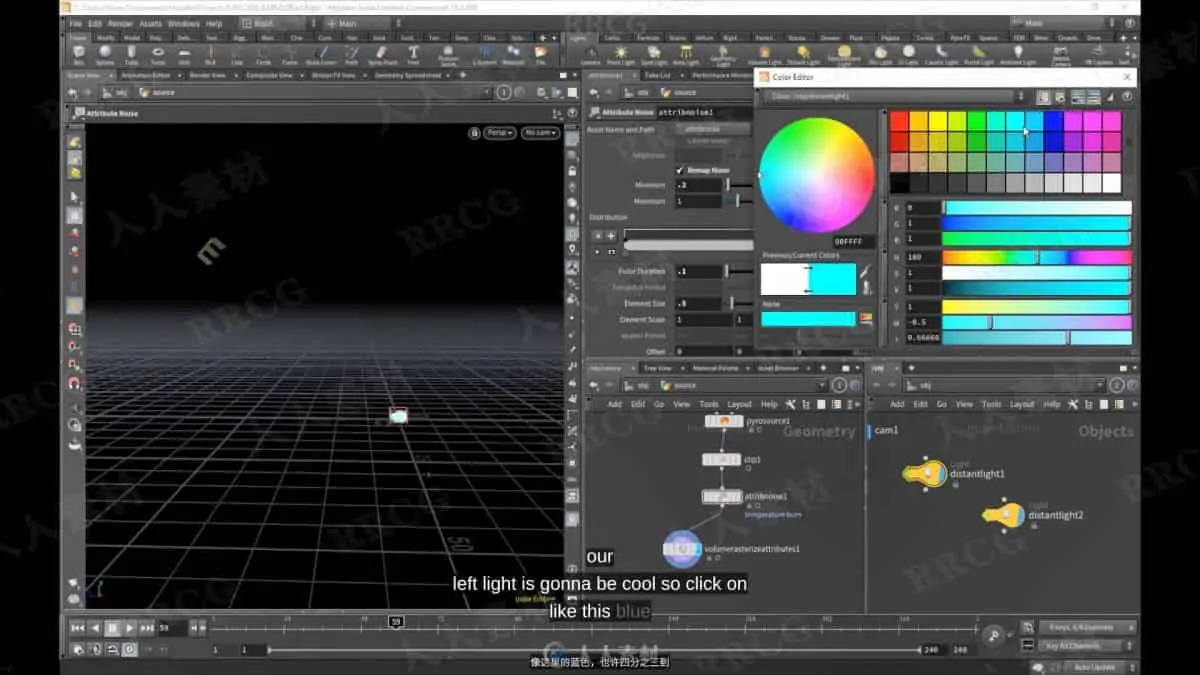Create a Tube from the shelf

131,54
